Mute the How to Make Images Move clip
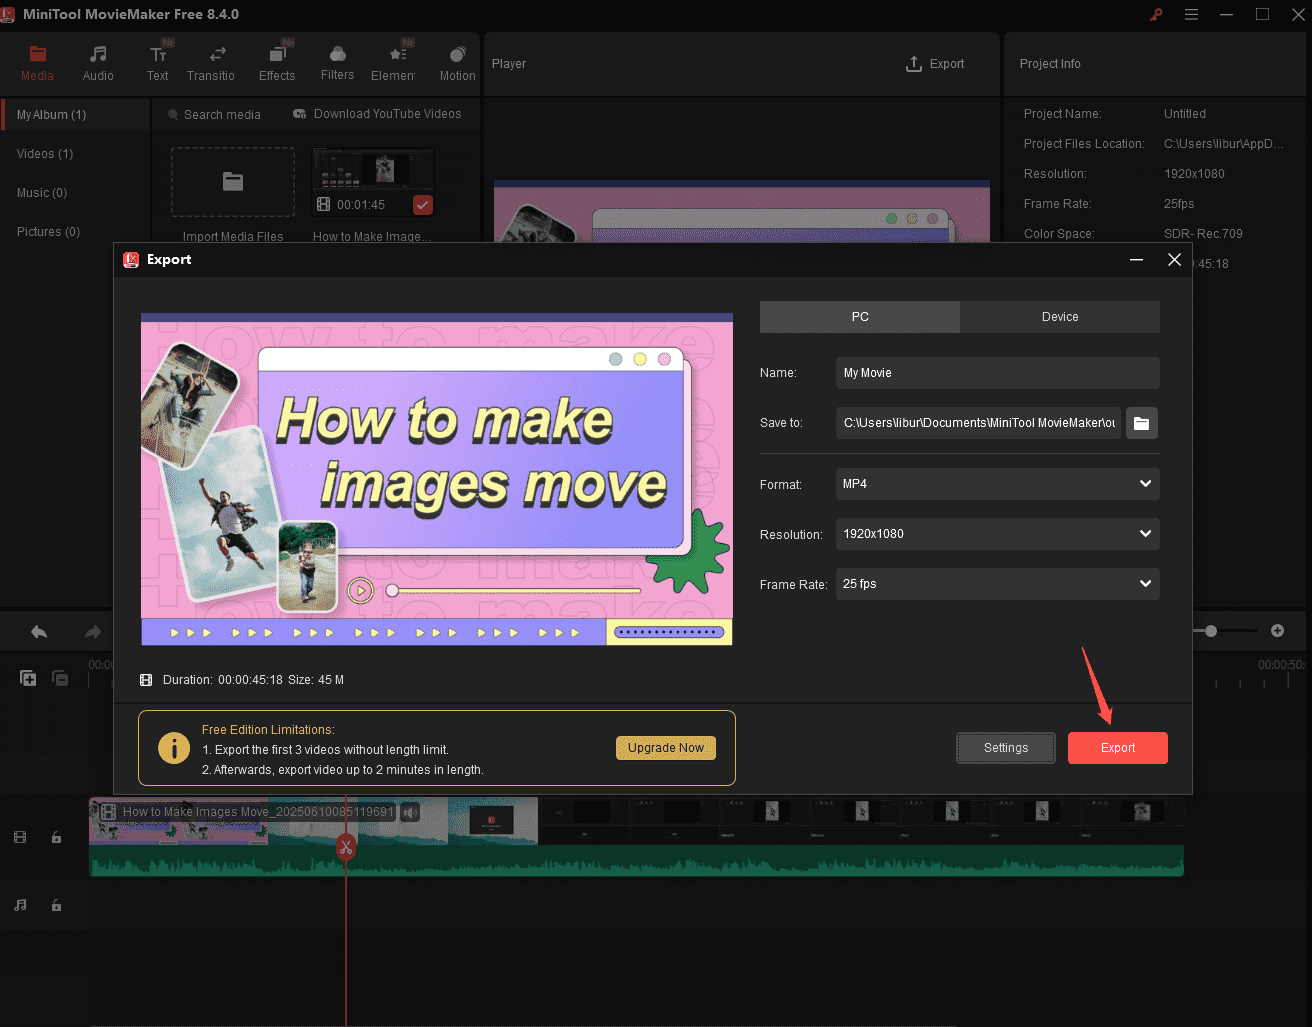 (410, 812)
